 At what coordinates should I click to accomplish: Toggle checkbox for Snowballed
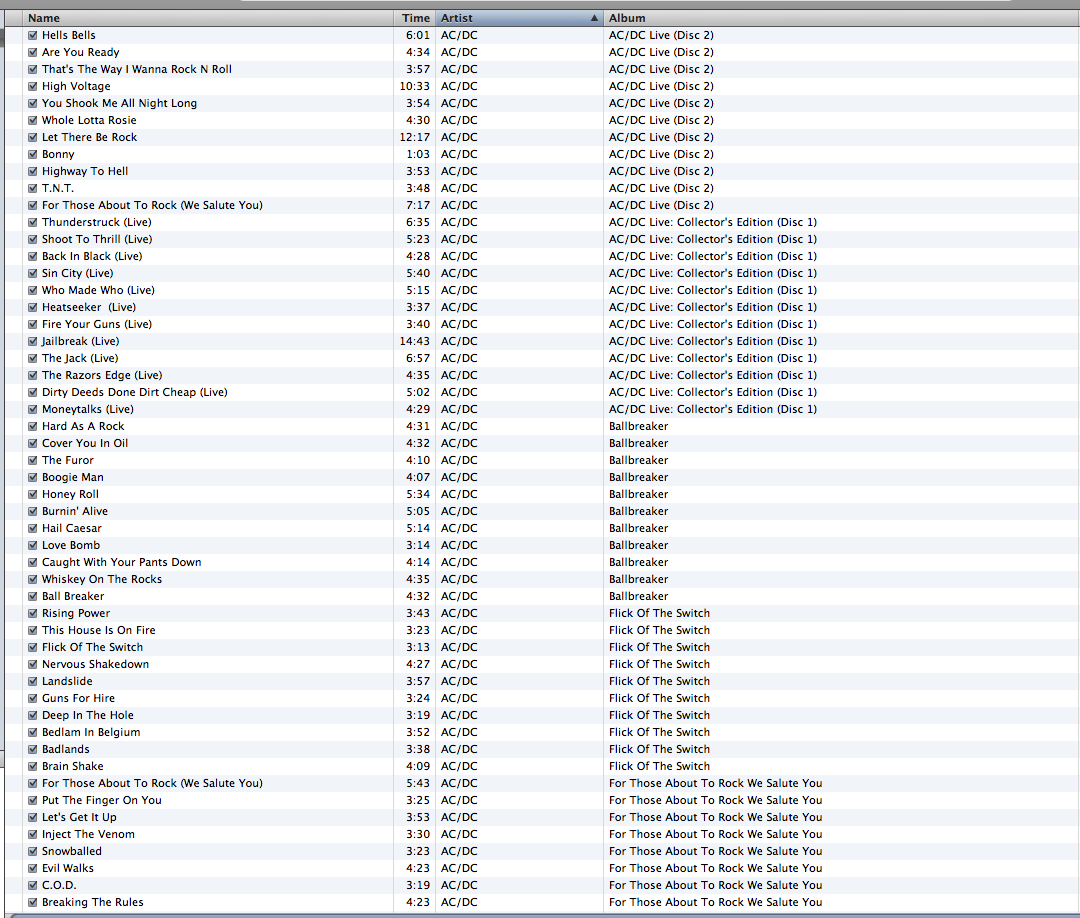(32, 851)
